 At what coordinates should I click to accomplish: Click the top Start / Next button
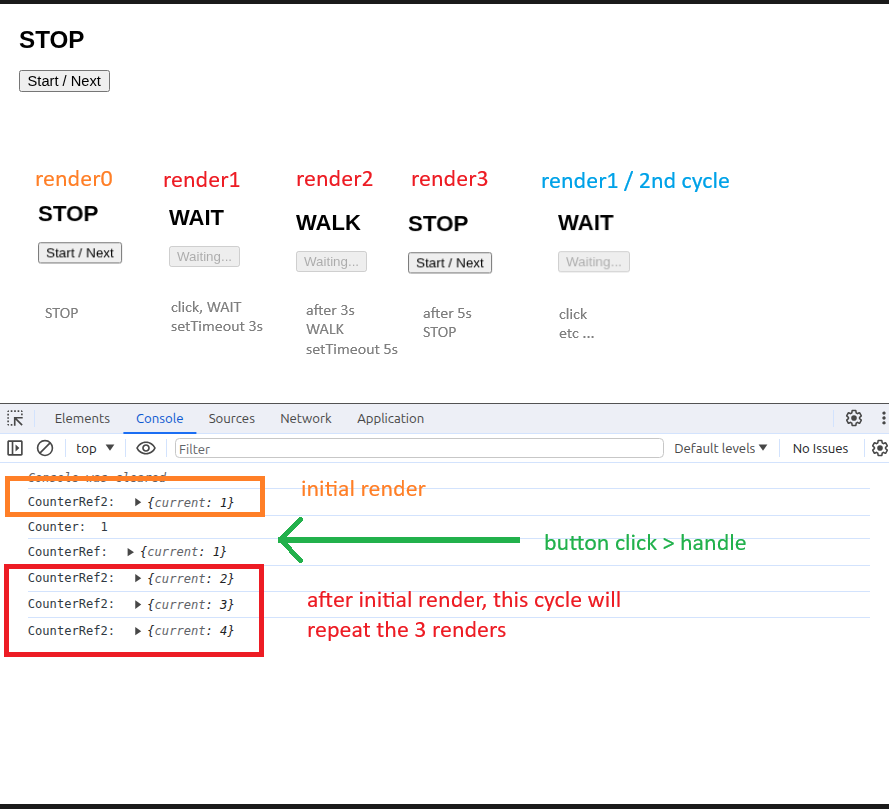click(64, 81)
